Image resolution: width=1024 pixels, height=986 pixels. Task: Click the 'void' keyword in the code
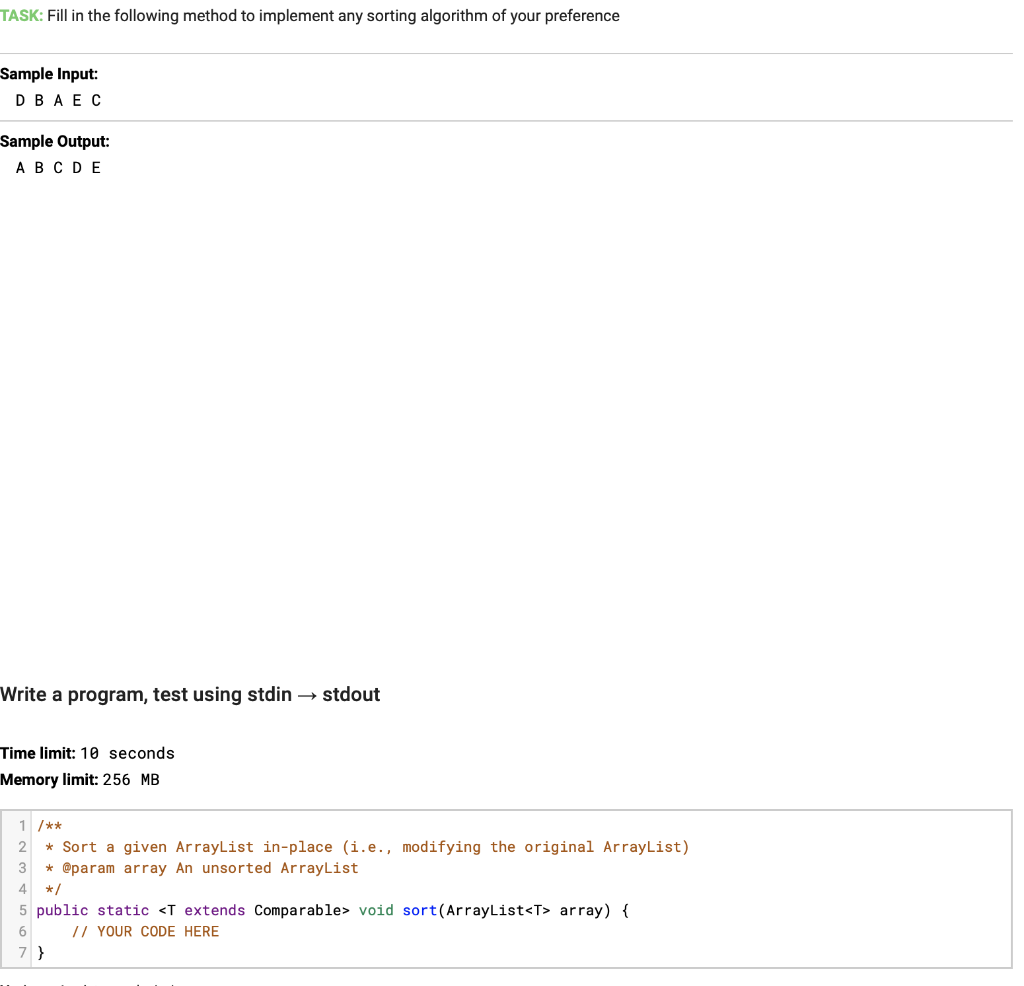coord(376,910)
